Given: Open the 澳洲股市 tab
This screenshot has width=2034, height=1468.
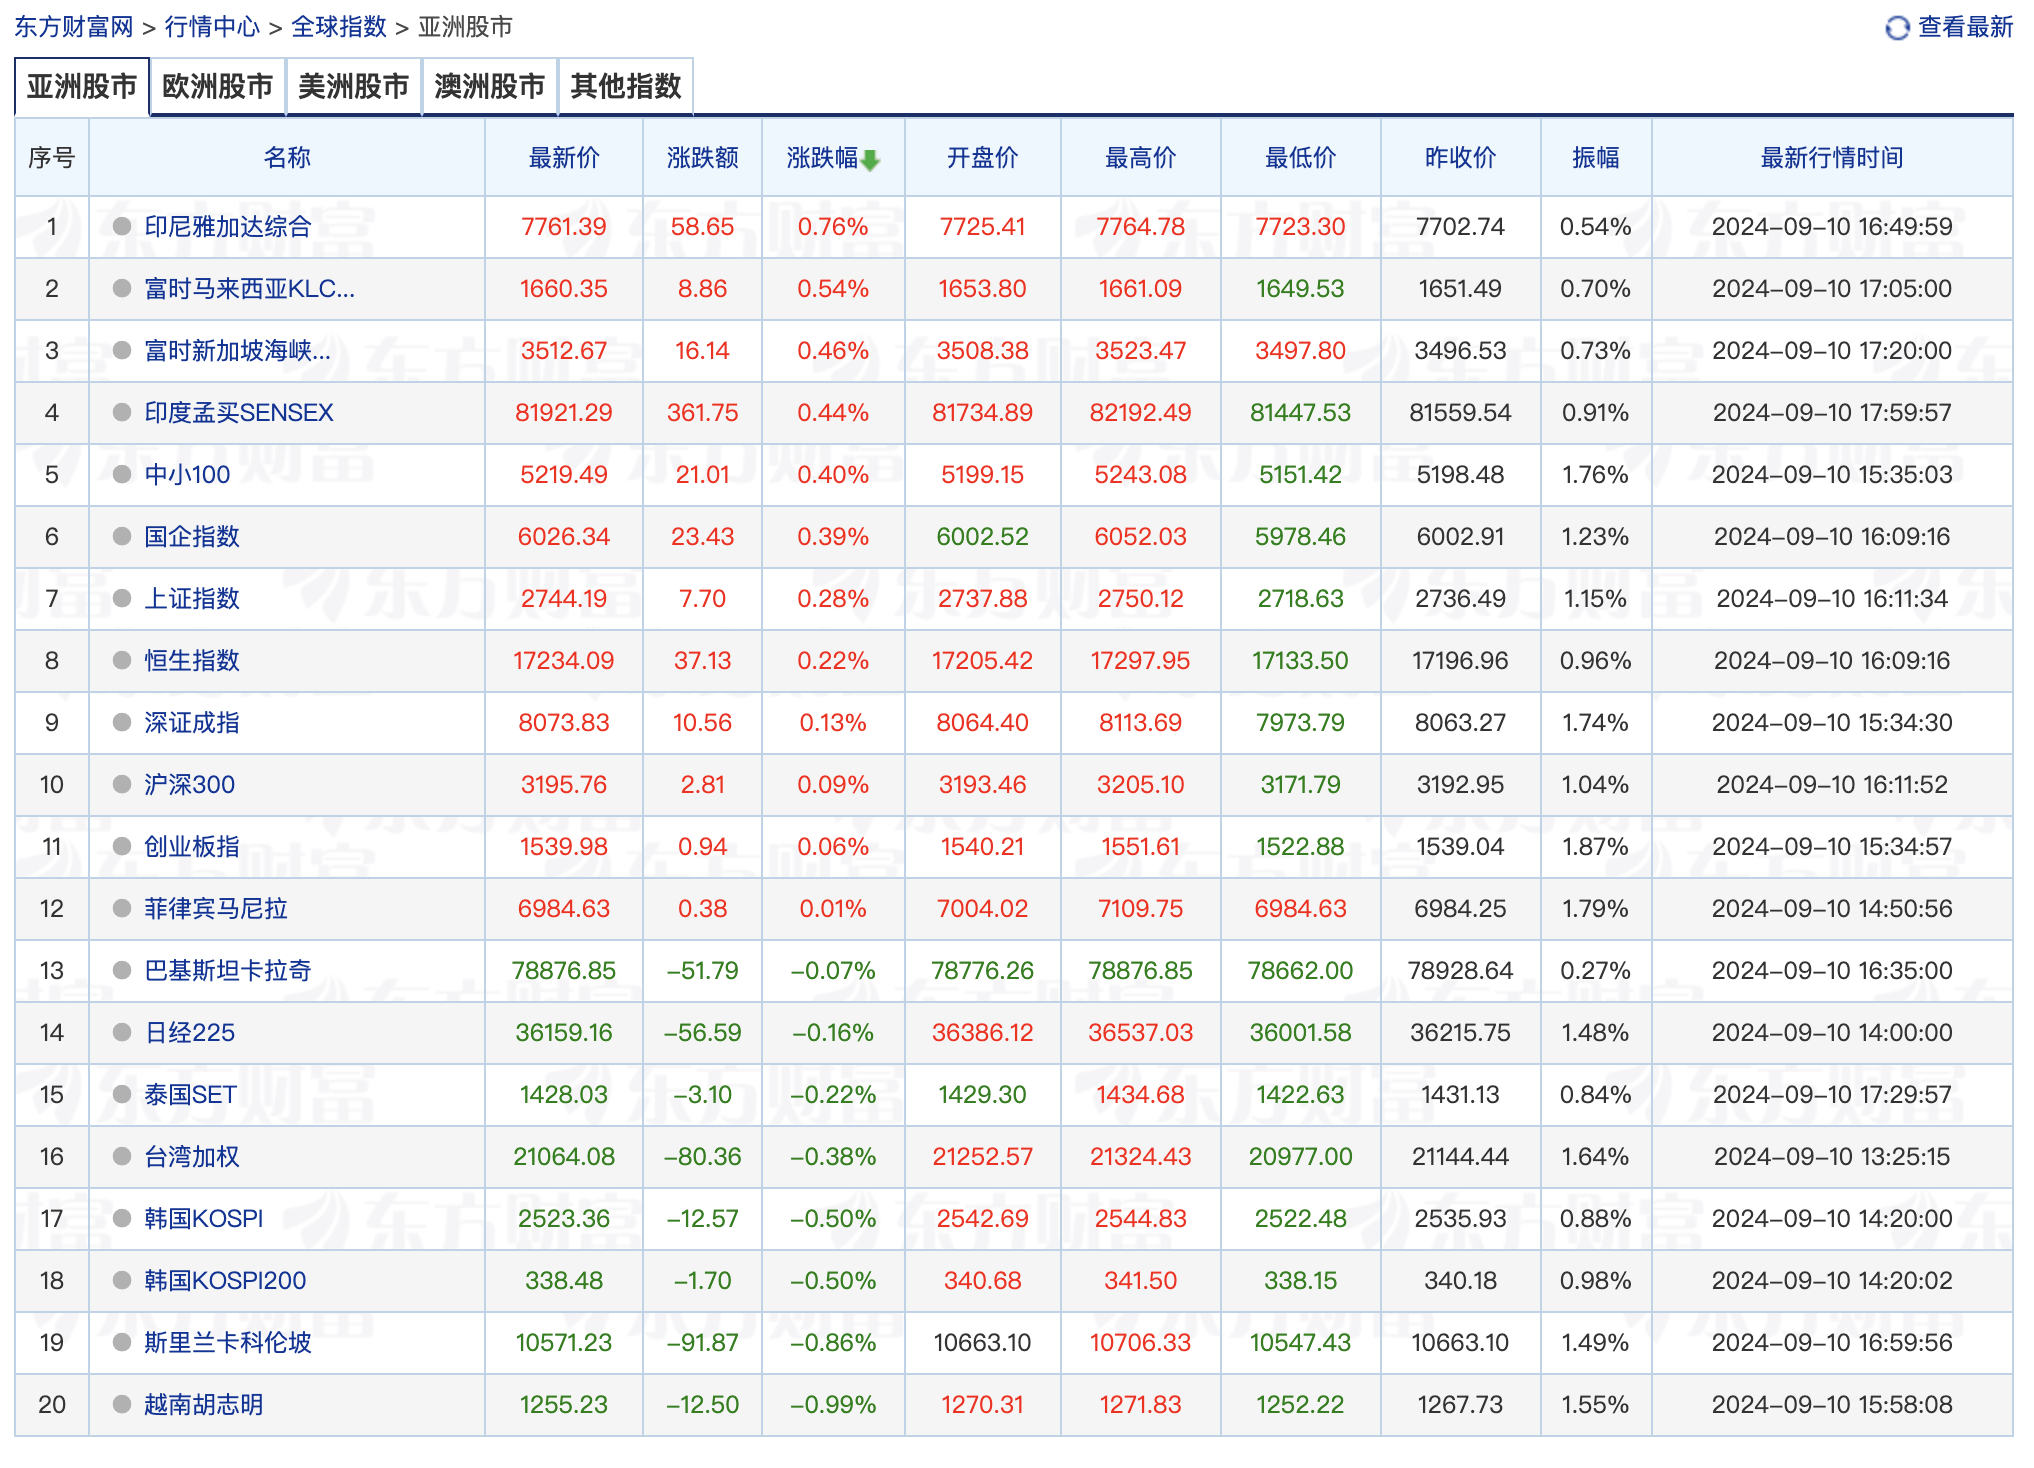Looking at the screenshot, I should 489,87.
